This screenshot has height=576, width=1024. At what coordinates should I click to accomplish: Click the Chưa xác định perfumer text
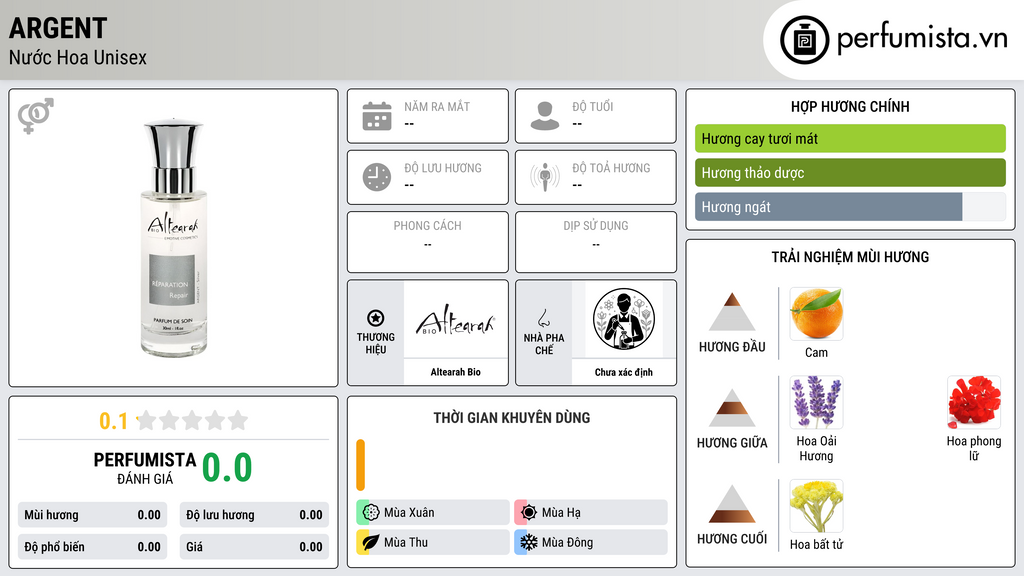point(624,372)
